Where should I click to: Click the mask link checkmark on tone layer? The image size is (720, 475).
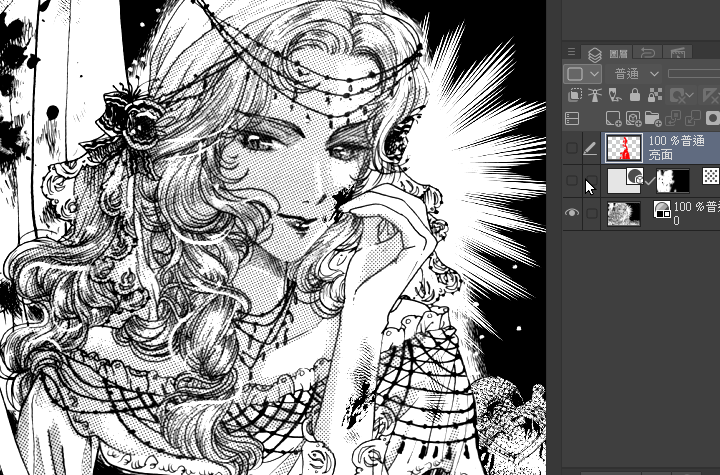click(649, 182)
